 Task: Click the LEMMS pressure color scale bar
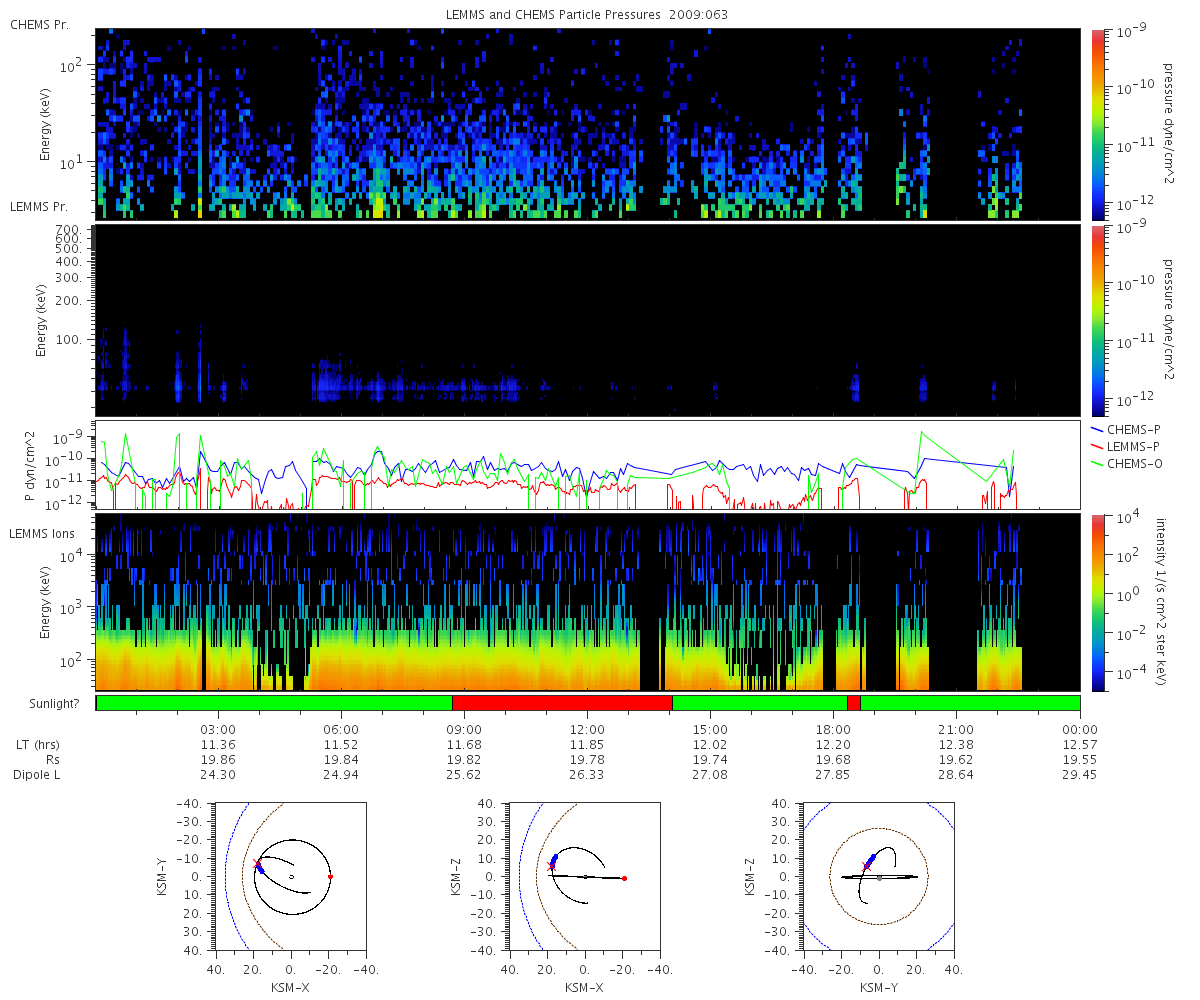point(1097,320)
